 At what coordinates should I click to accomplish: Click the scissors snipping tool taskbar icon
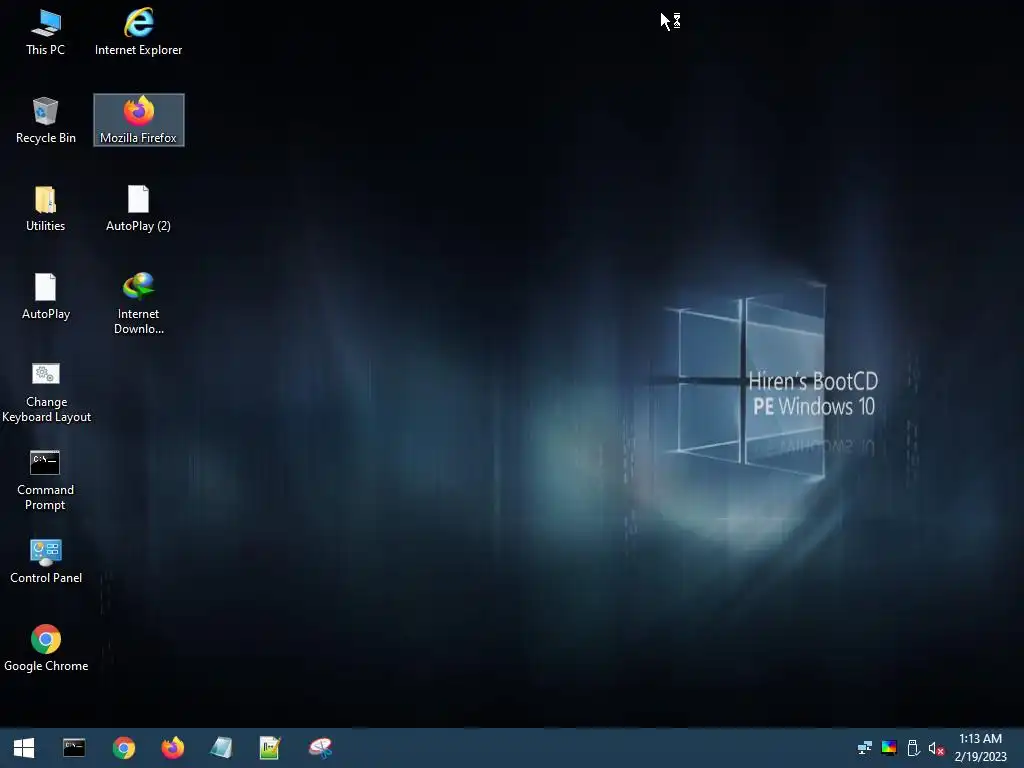pos(320,748)
